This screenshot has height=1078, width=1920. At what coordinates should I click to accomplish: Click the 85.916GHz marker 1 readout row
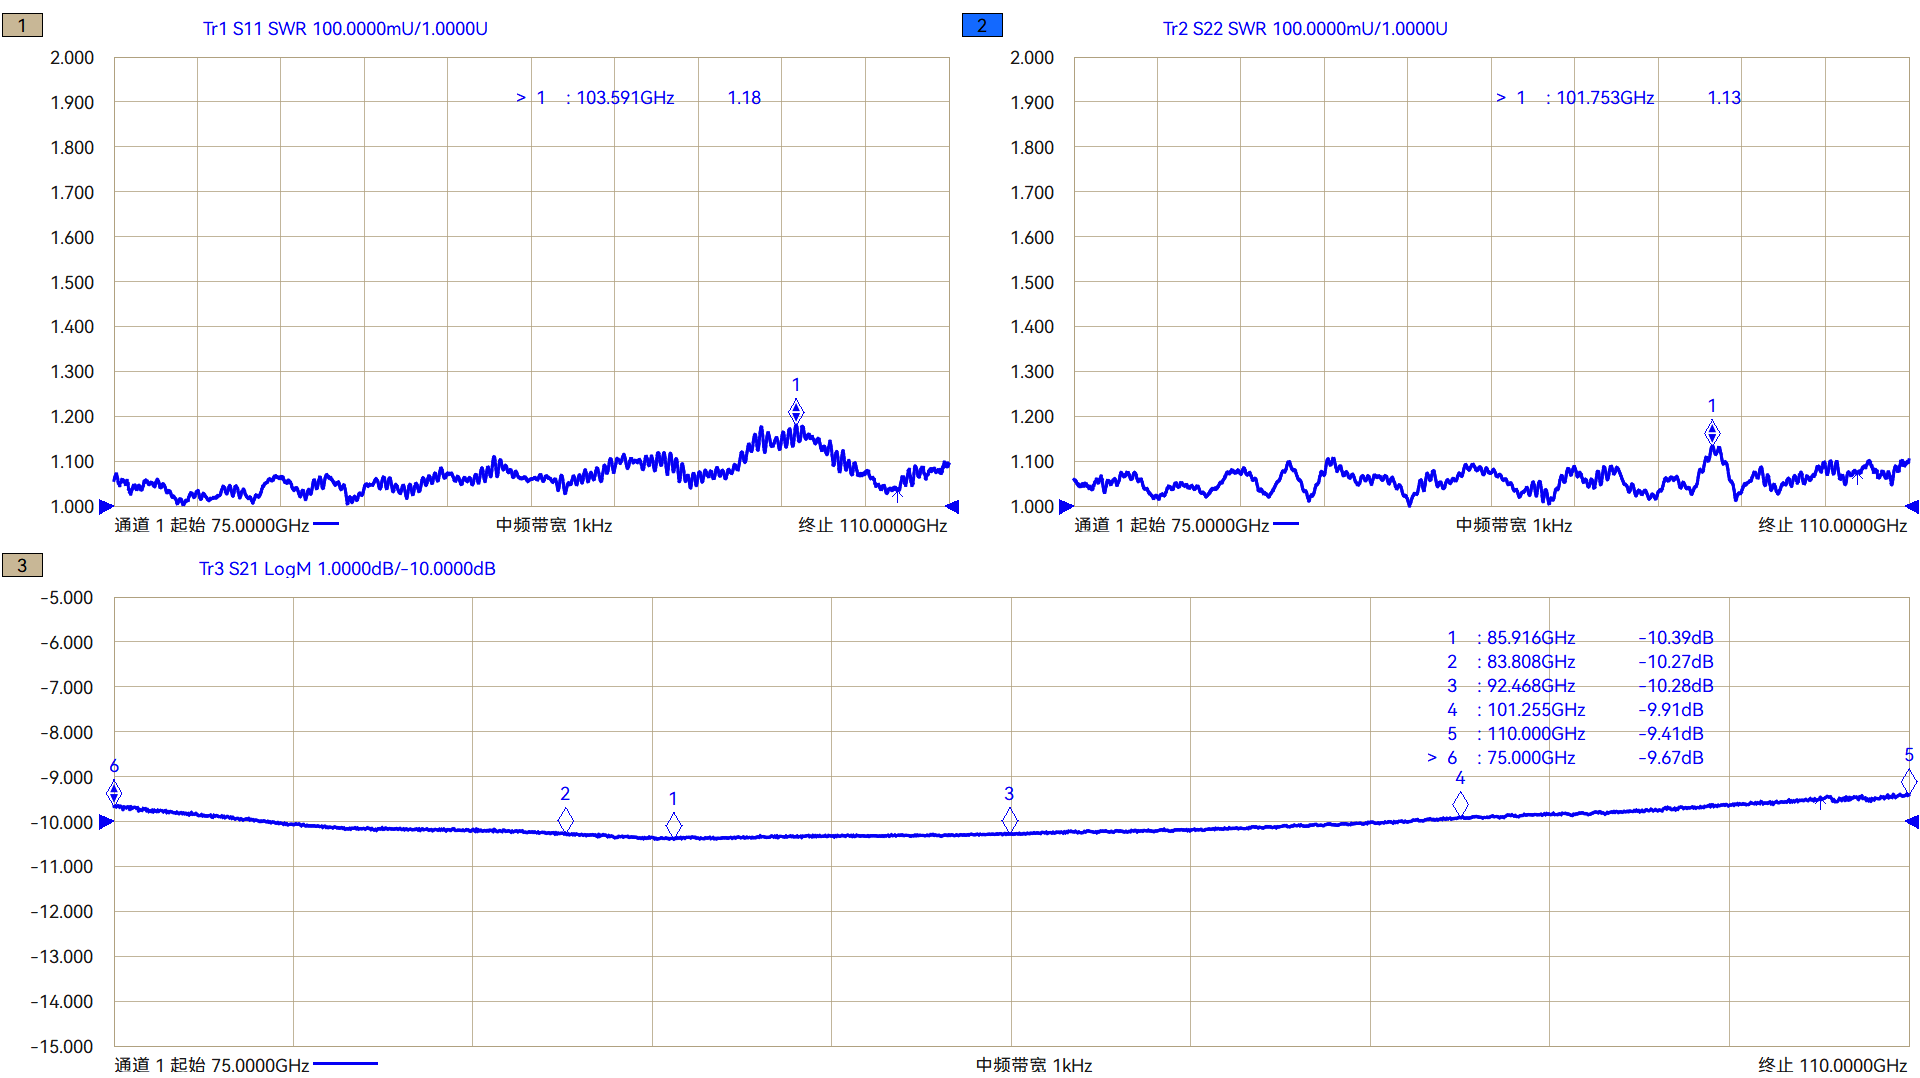(x=1579, y=638)
